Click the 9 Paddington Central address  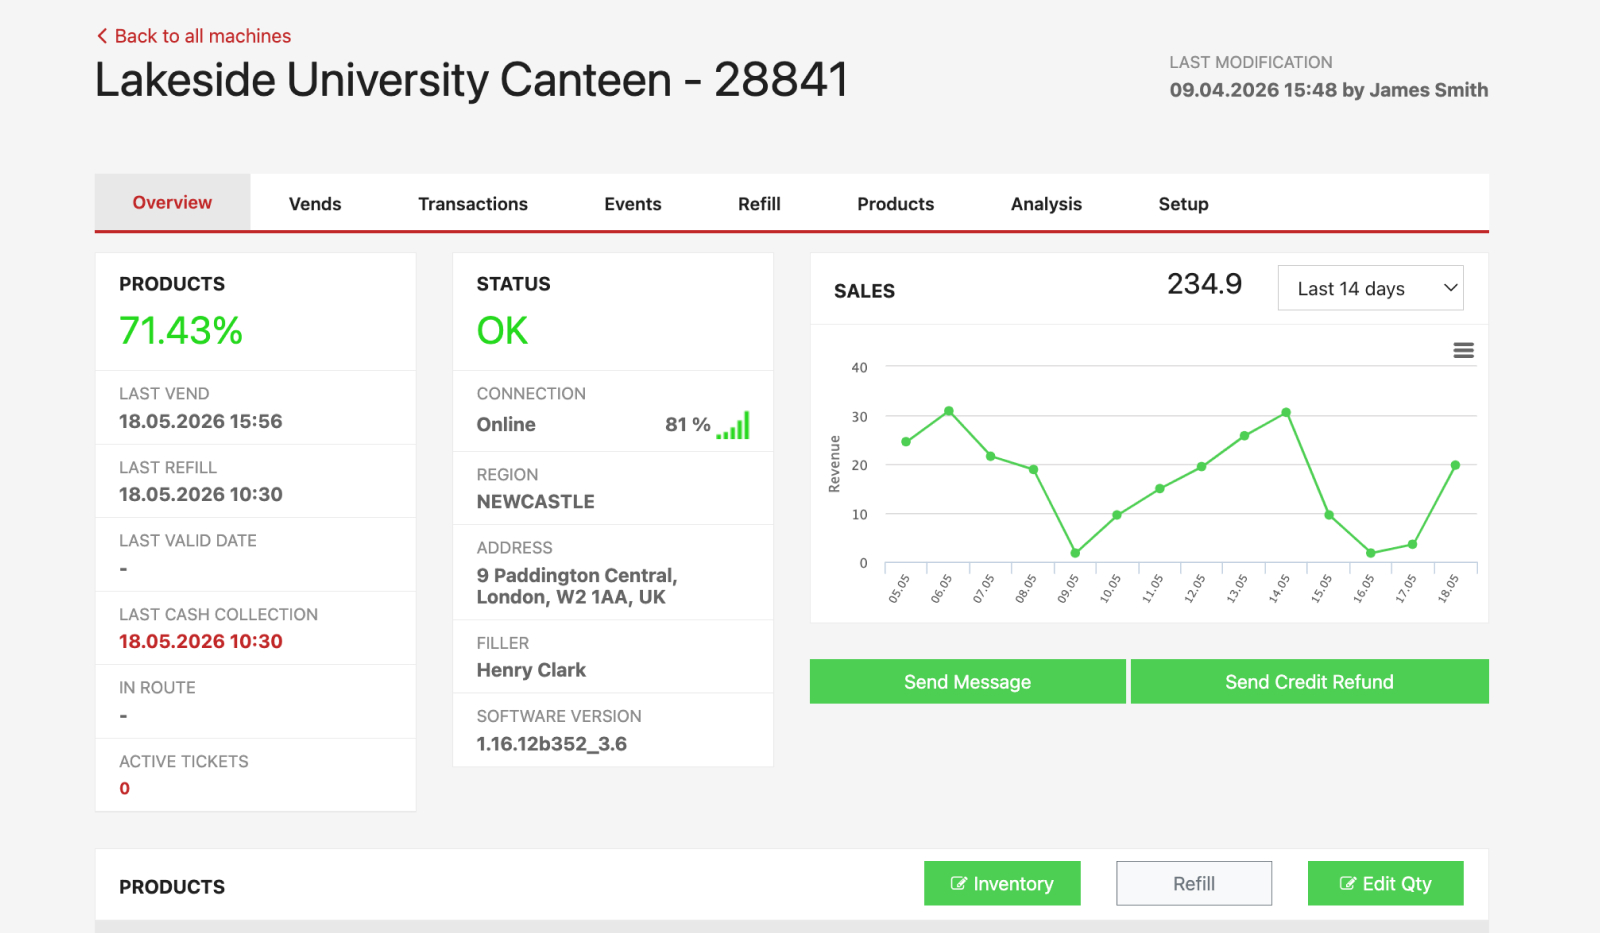[577, 586]
